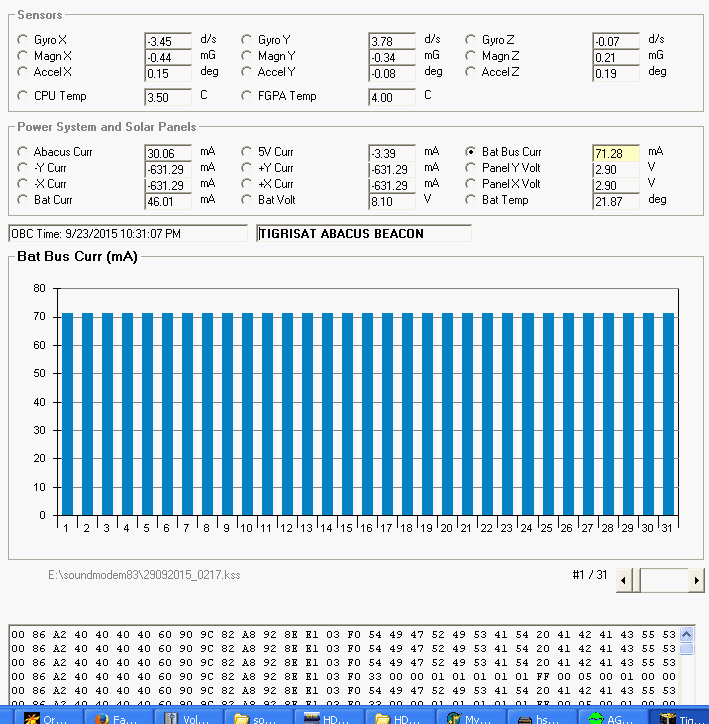
Task: Click the hex dump scrollbar thumb
Action: (x=686, y=649)
